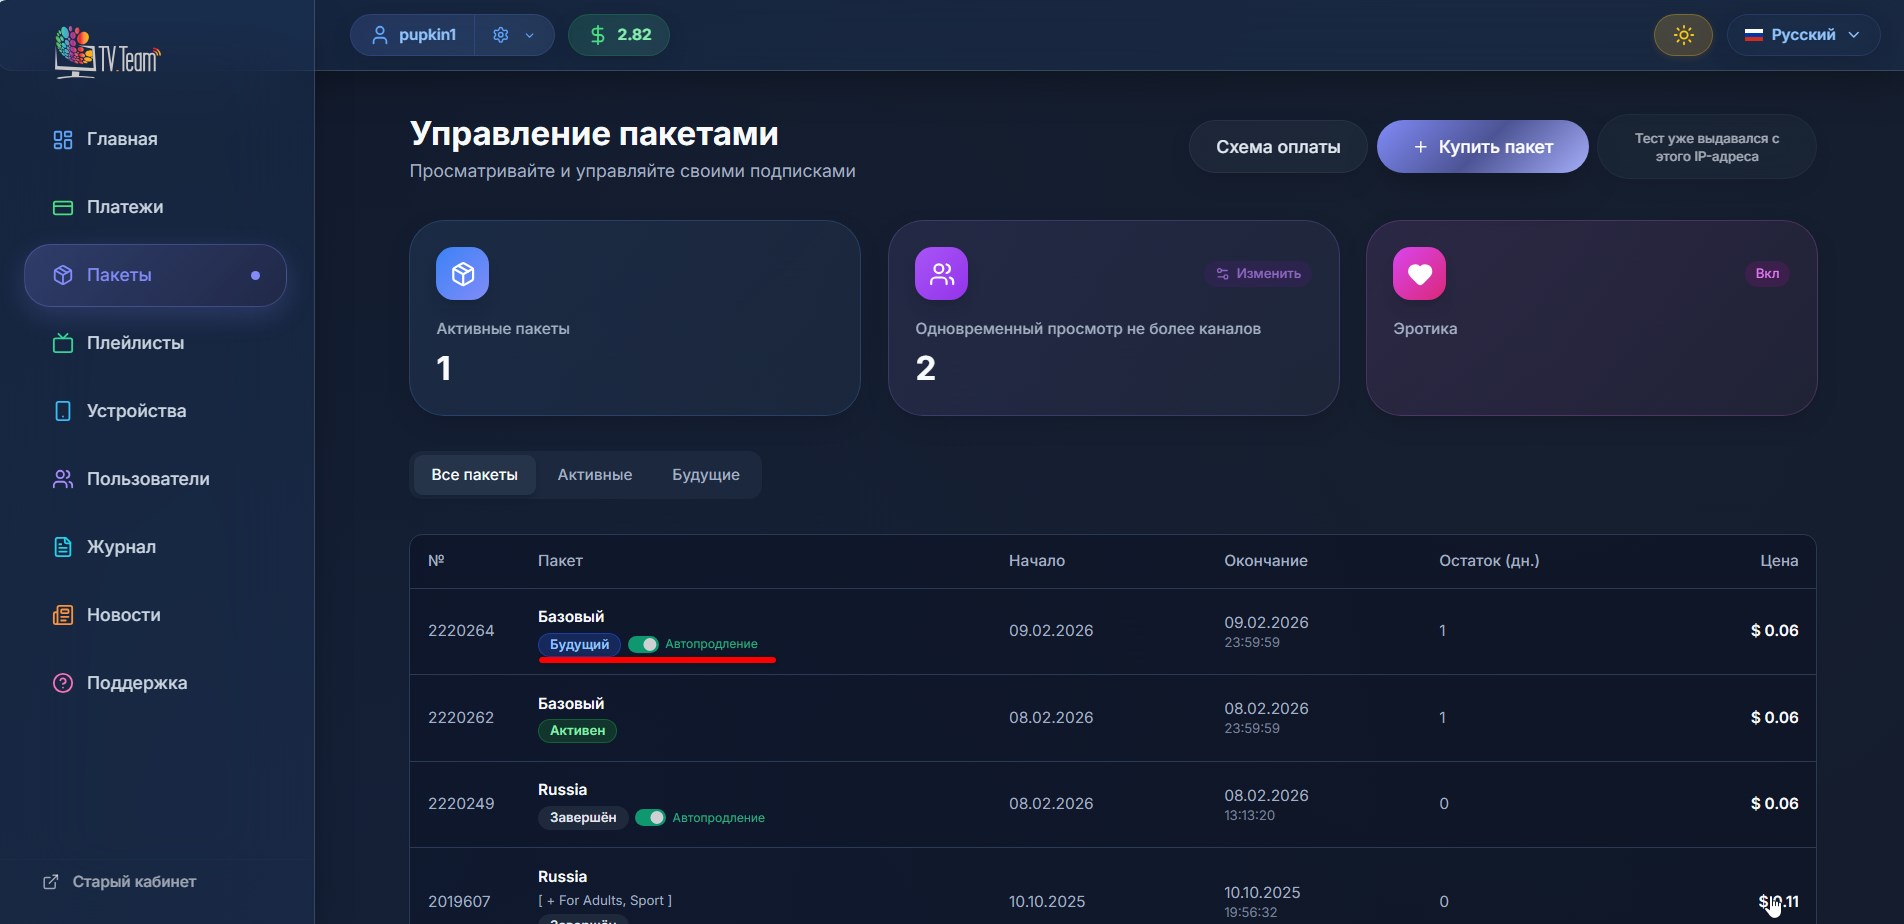Click the blue box active packages icon
Viewport: 1904px width, 924px height.
tap(462, 274)
